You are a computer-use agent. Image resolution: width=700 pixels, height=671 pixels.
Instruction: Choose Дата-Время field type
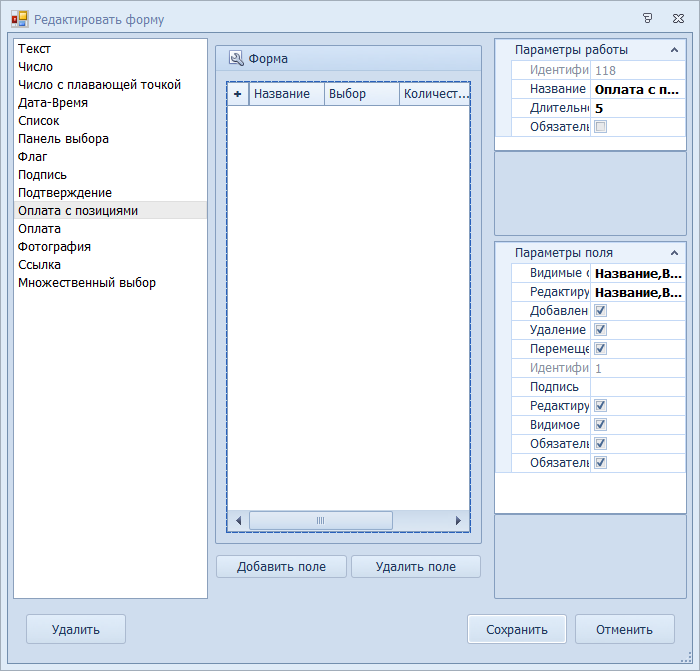[110, 103]
